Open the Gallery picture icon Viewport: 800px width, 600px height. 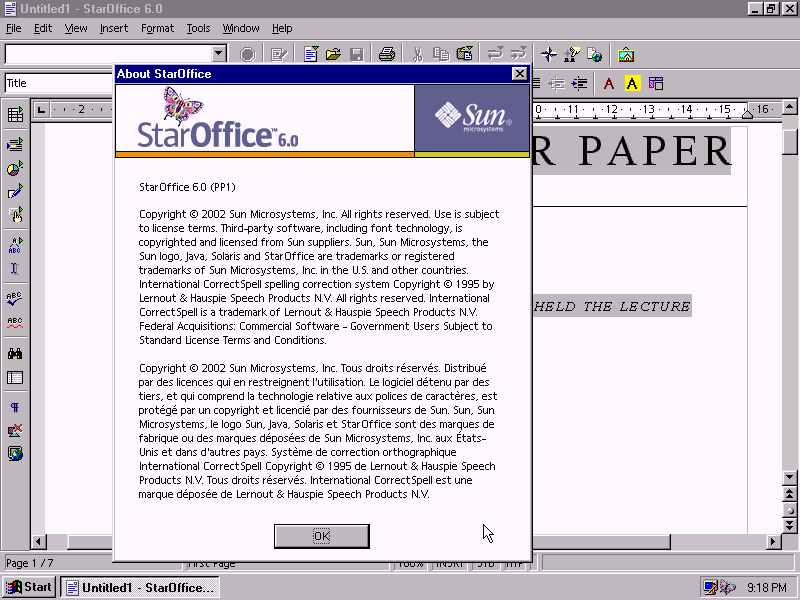click(626, 54)
